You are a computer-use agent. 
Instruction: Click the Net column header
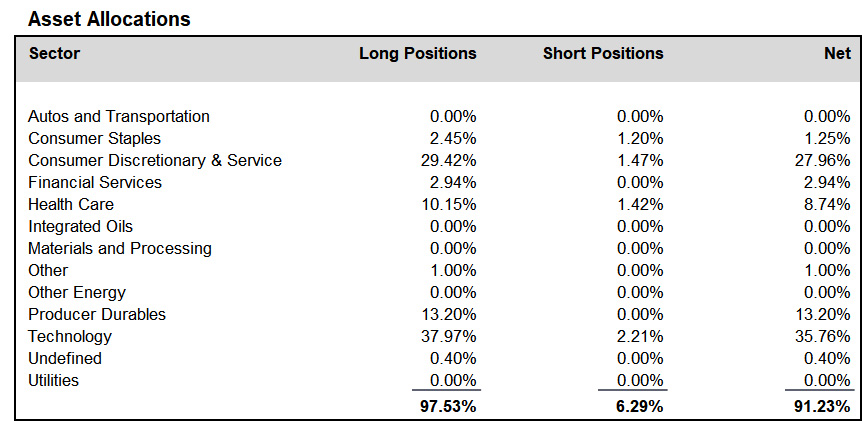837,53
